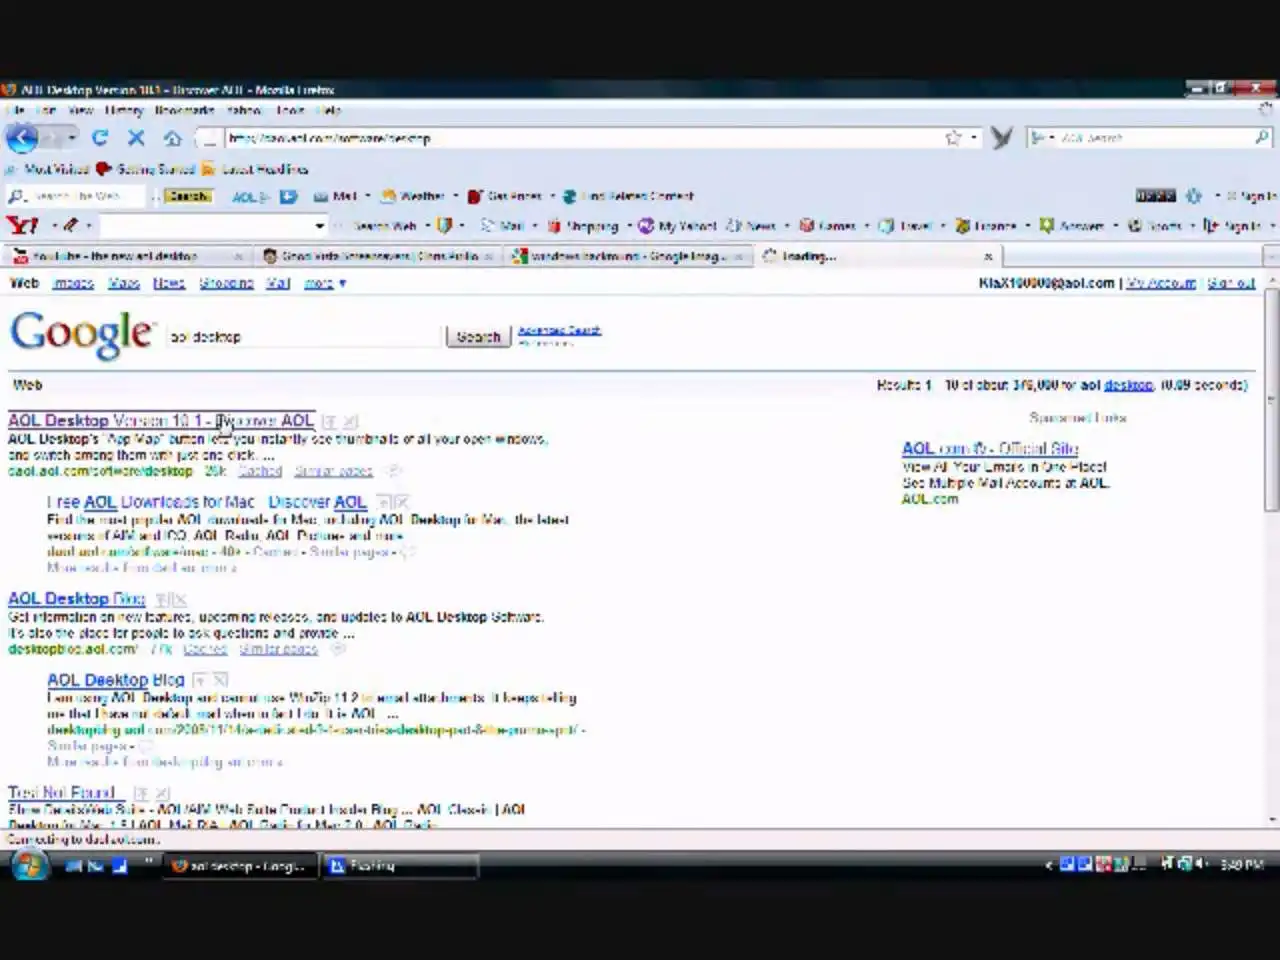Click the Sign out link
Image resolution: width=1280 pixels, height=960 pixels.
[x=1230, y=284]
